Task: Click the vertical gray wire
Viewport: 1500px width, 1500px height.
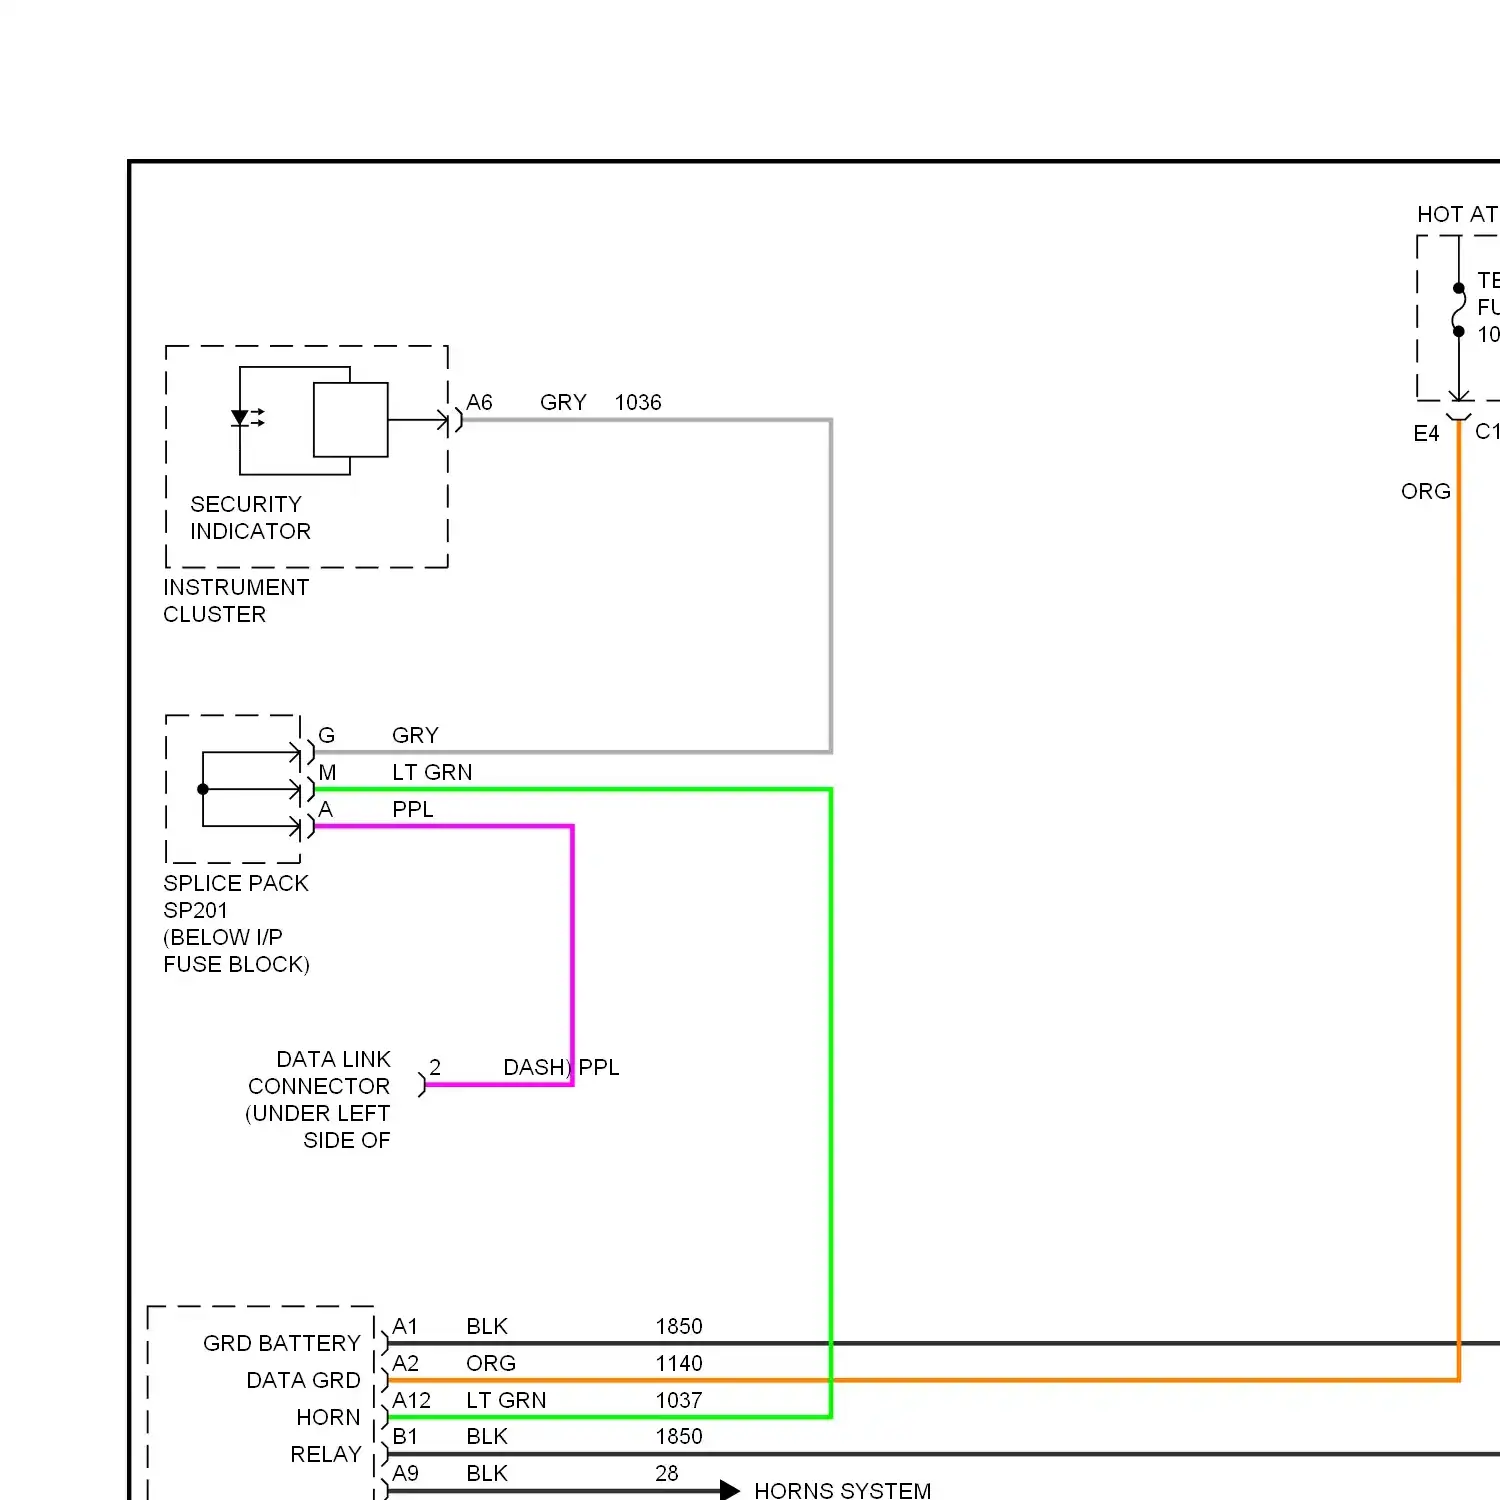Action: coord(830,585)
